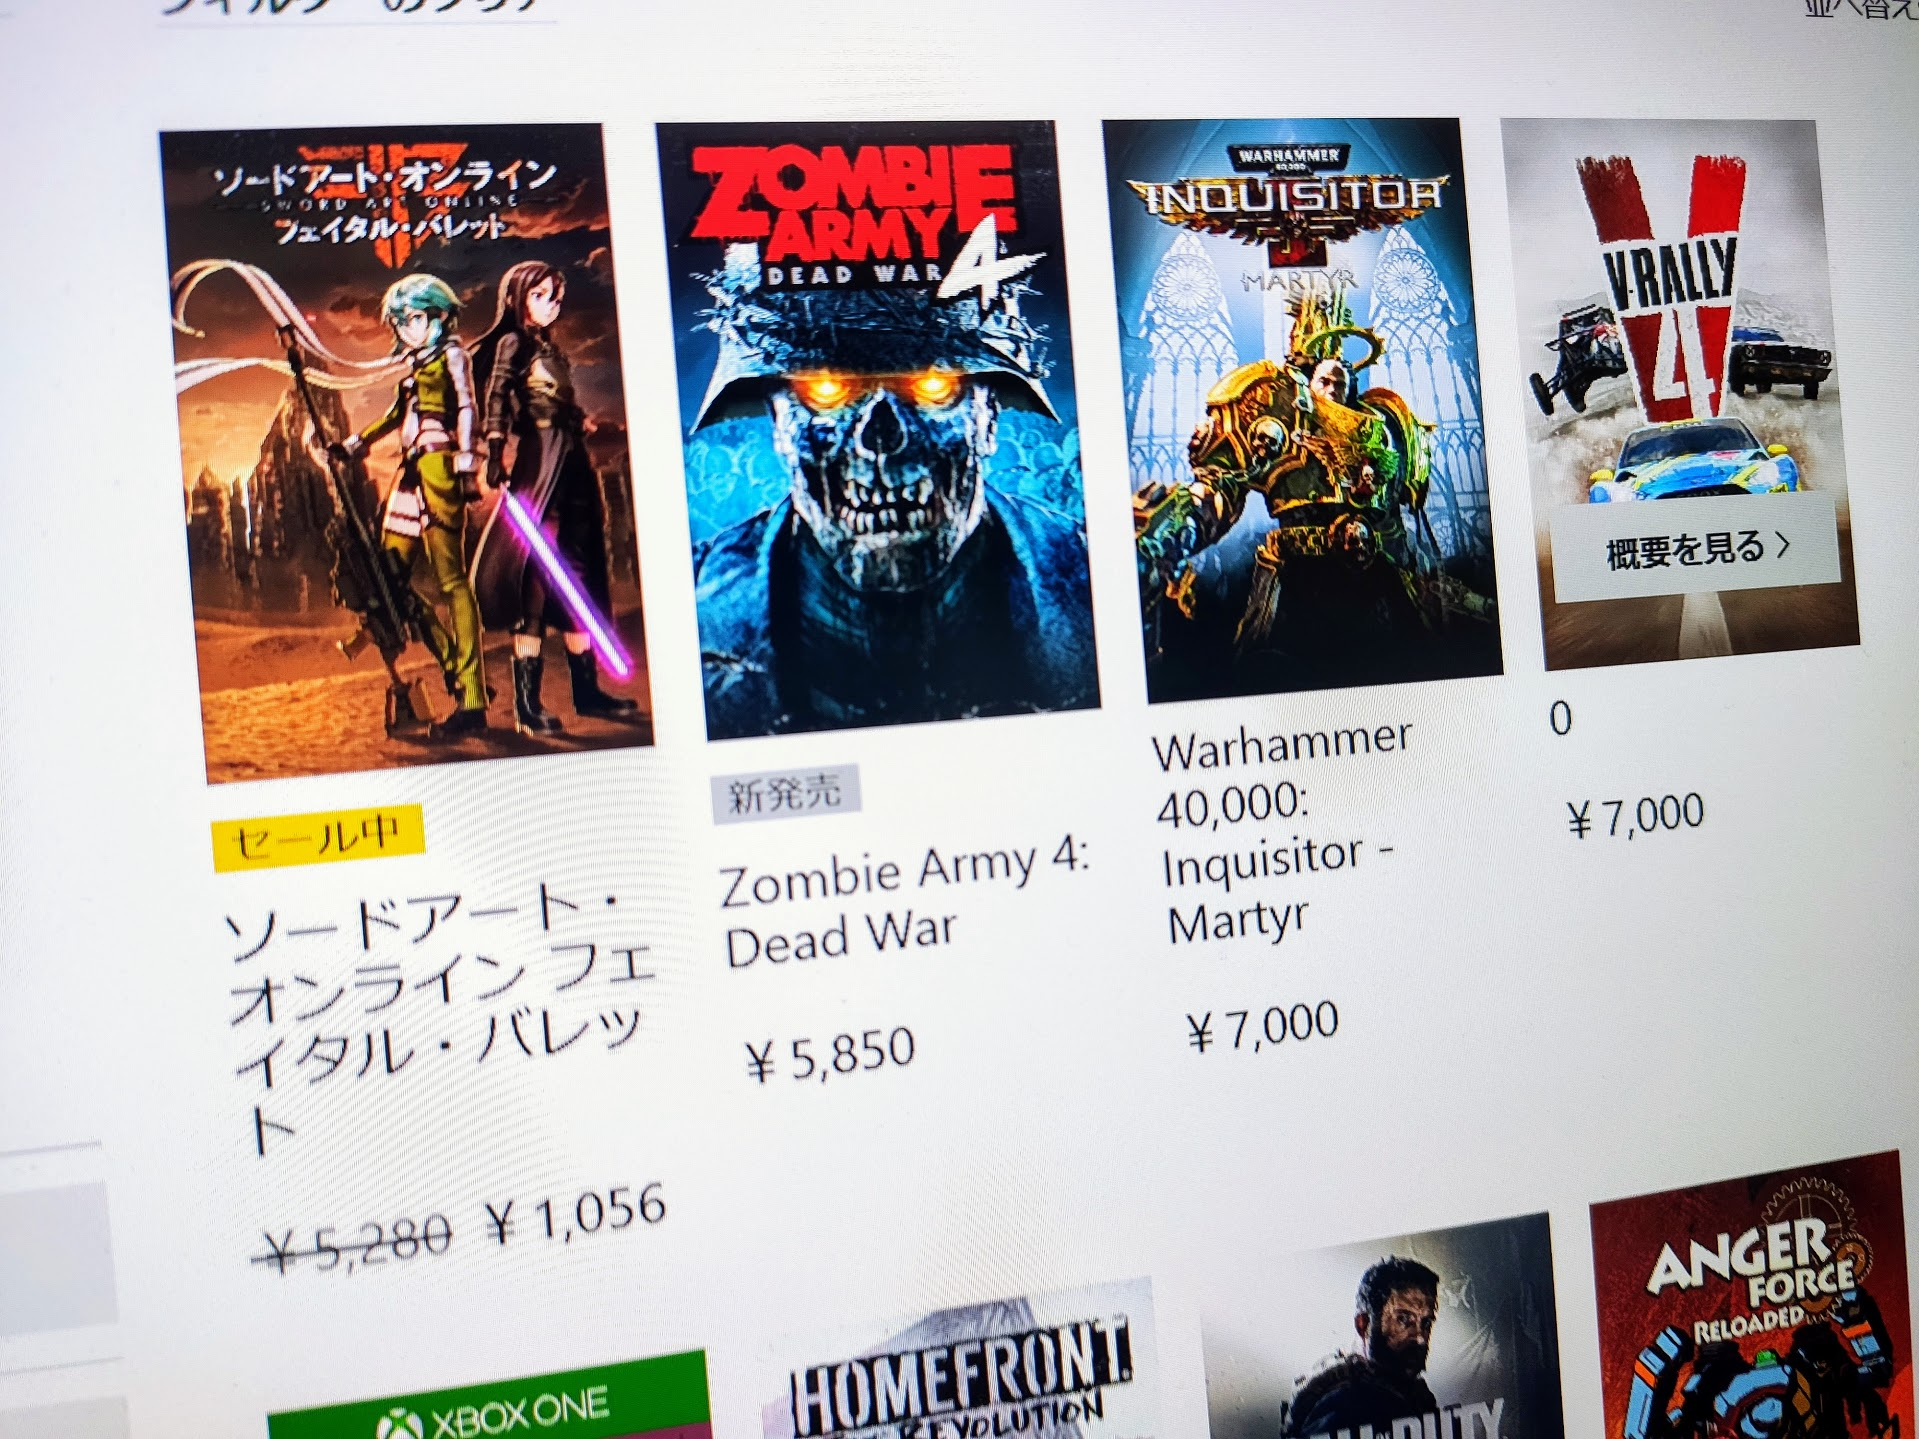Click the ¥7,000 price under Warhammer Inquisitor
1919x1439 pixels.
pos(1262,1026)
